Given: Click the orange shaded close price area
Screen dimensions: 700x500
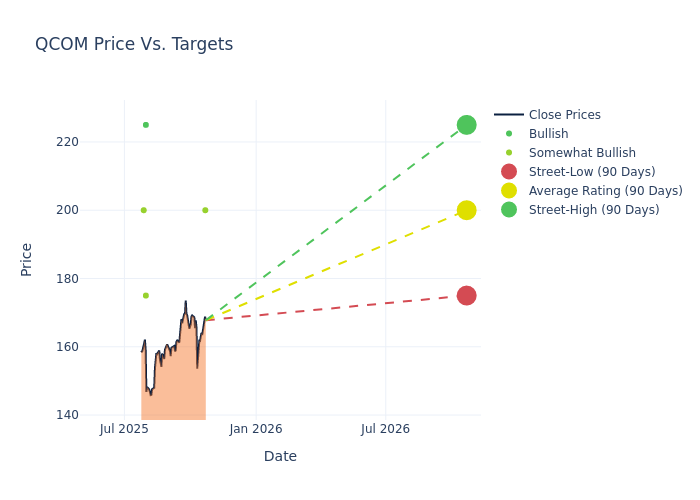Looking at the screenshot, I should click(175, 385).
